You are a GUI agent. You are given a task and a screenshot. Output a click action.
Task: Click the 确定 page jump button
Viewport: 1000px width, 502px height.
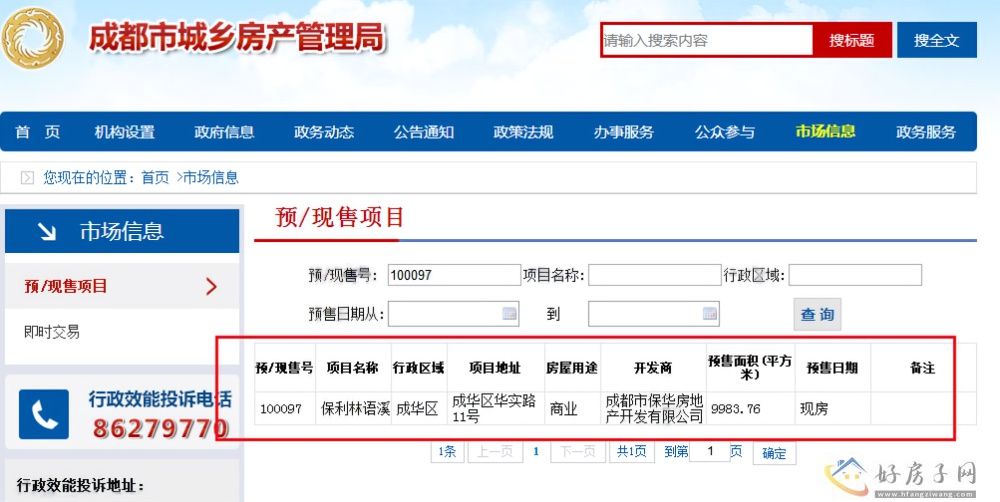(x=774, y=453)
